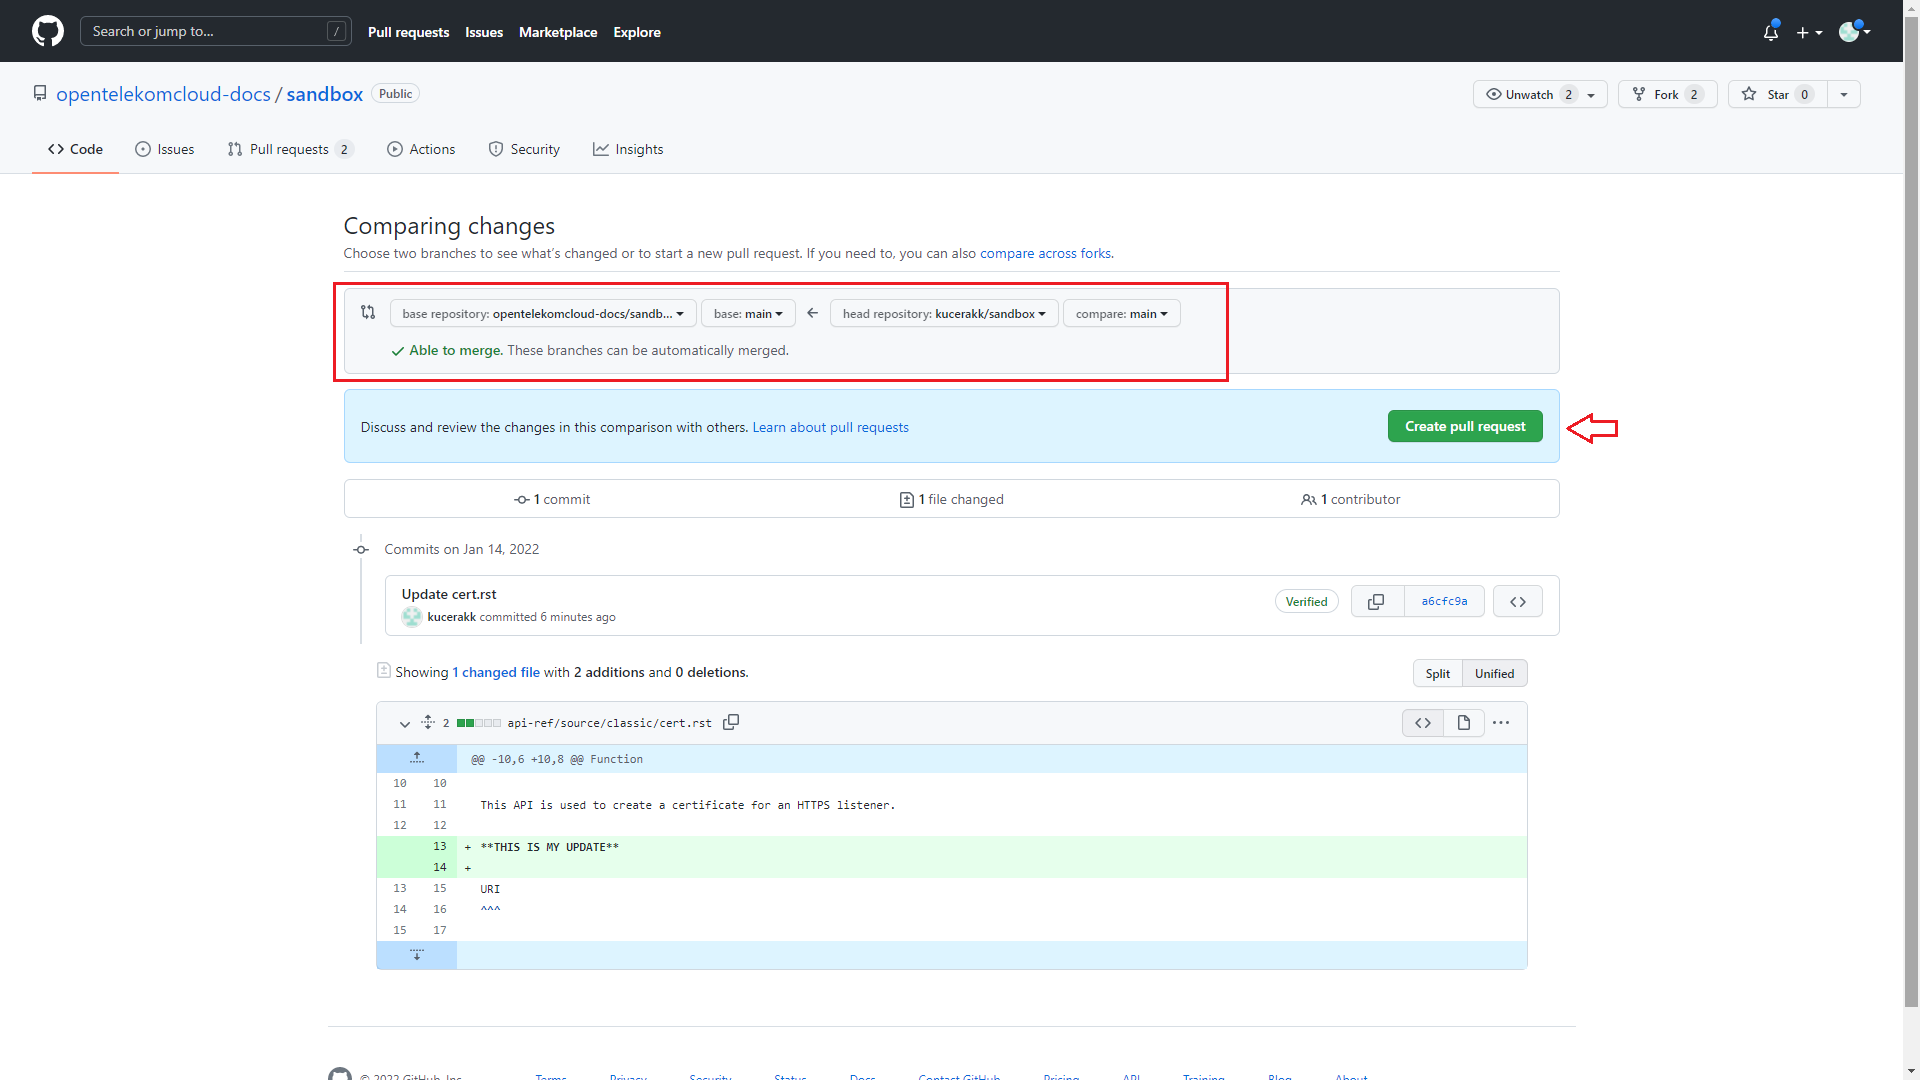The width and height of the screenshot is (1920, 1080).
Task: Copy the cert.rst file path
Action: pos(731,722)
